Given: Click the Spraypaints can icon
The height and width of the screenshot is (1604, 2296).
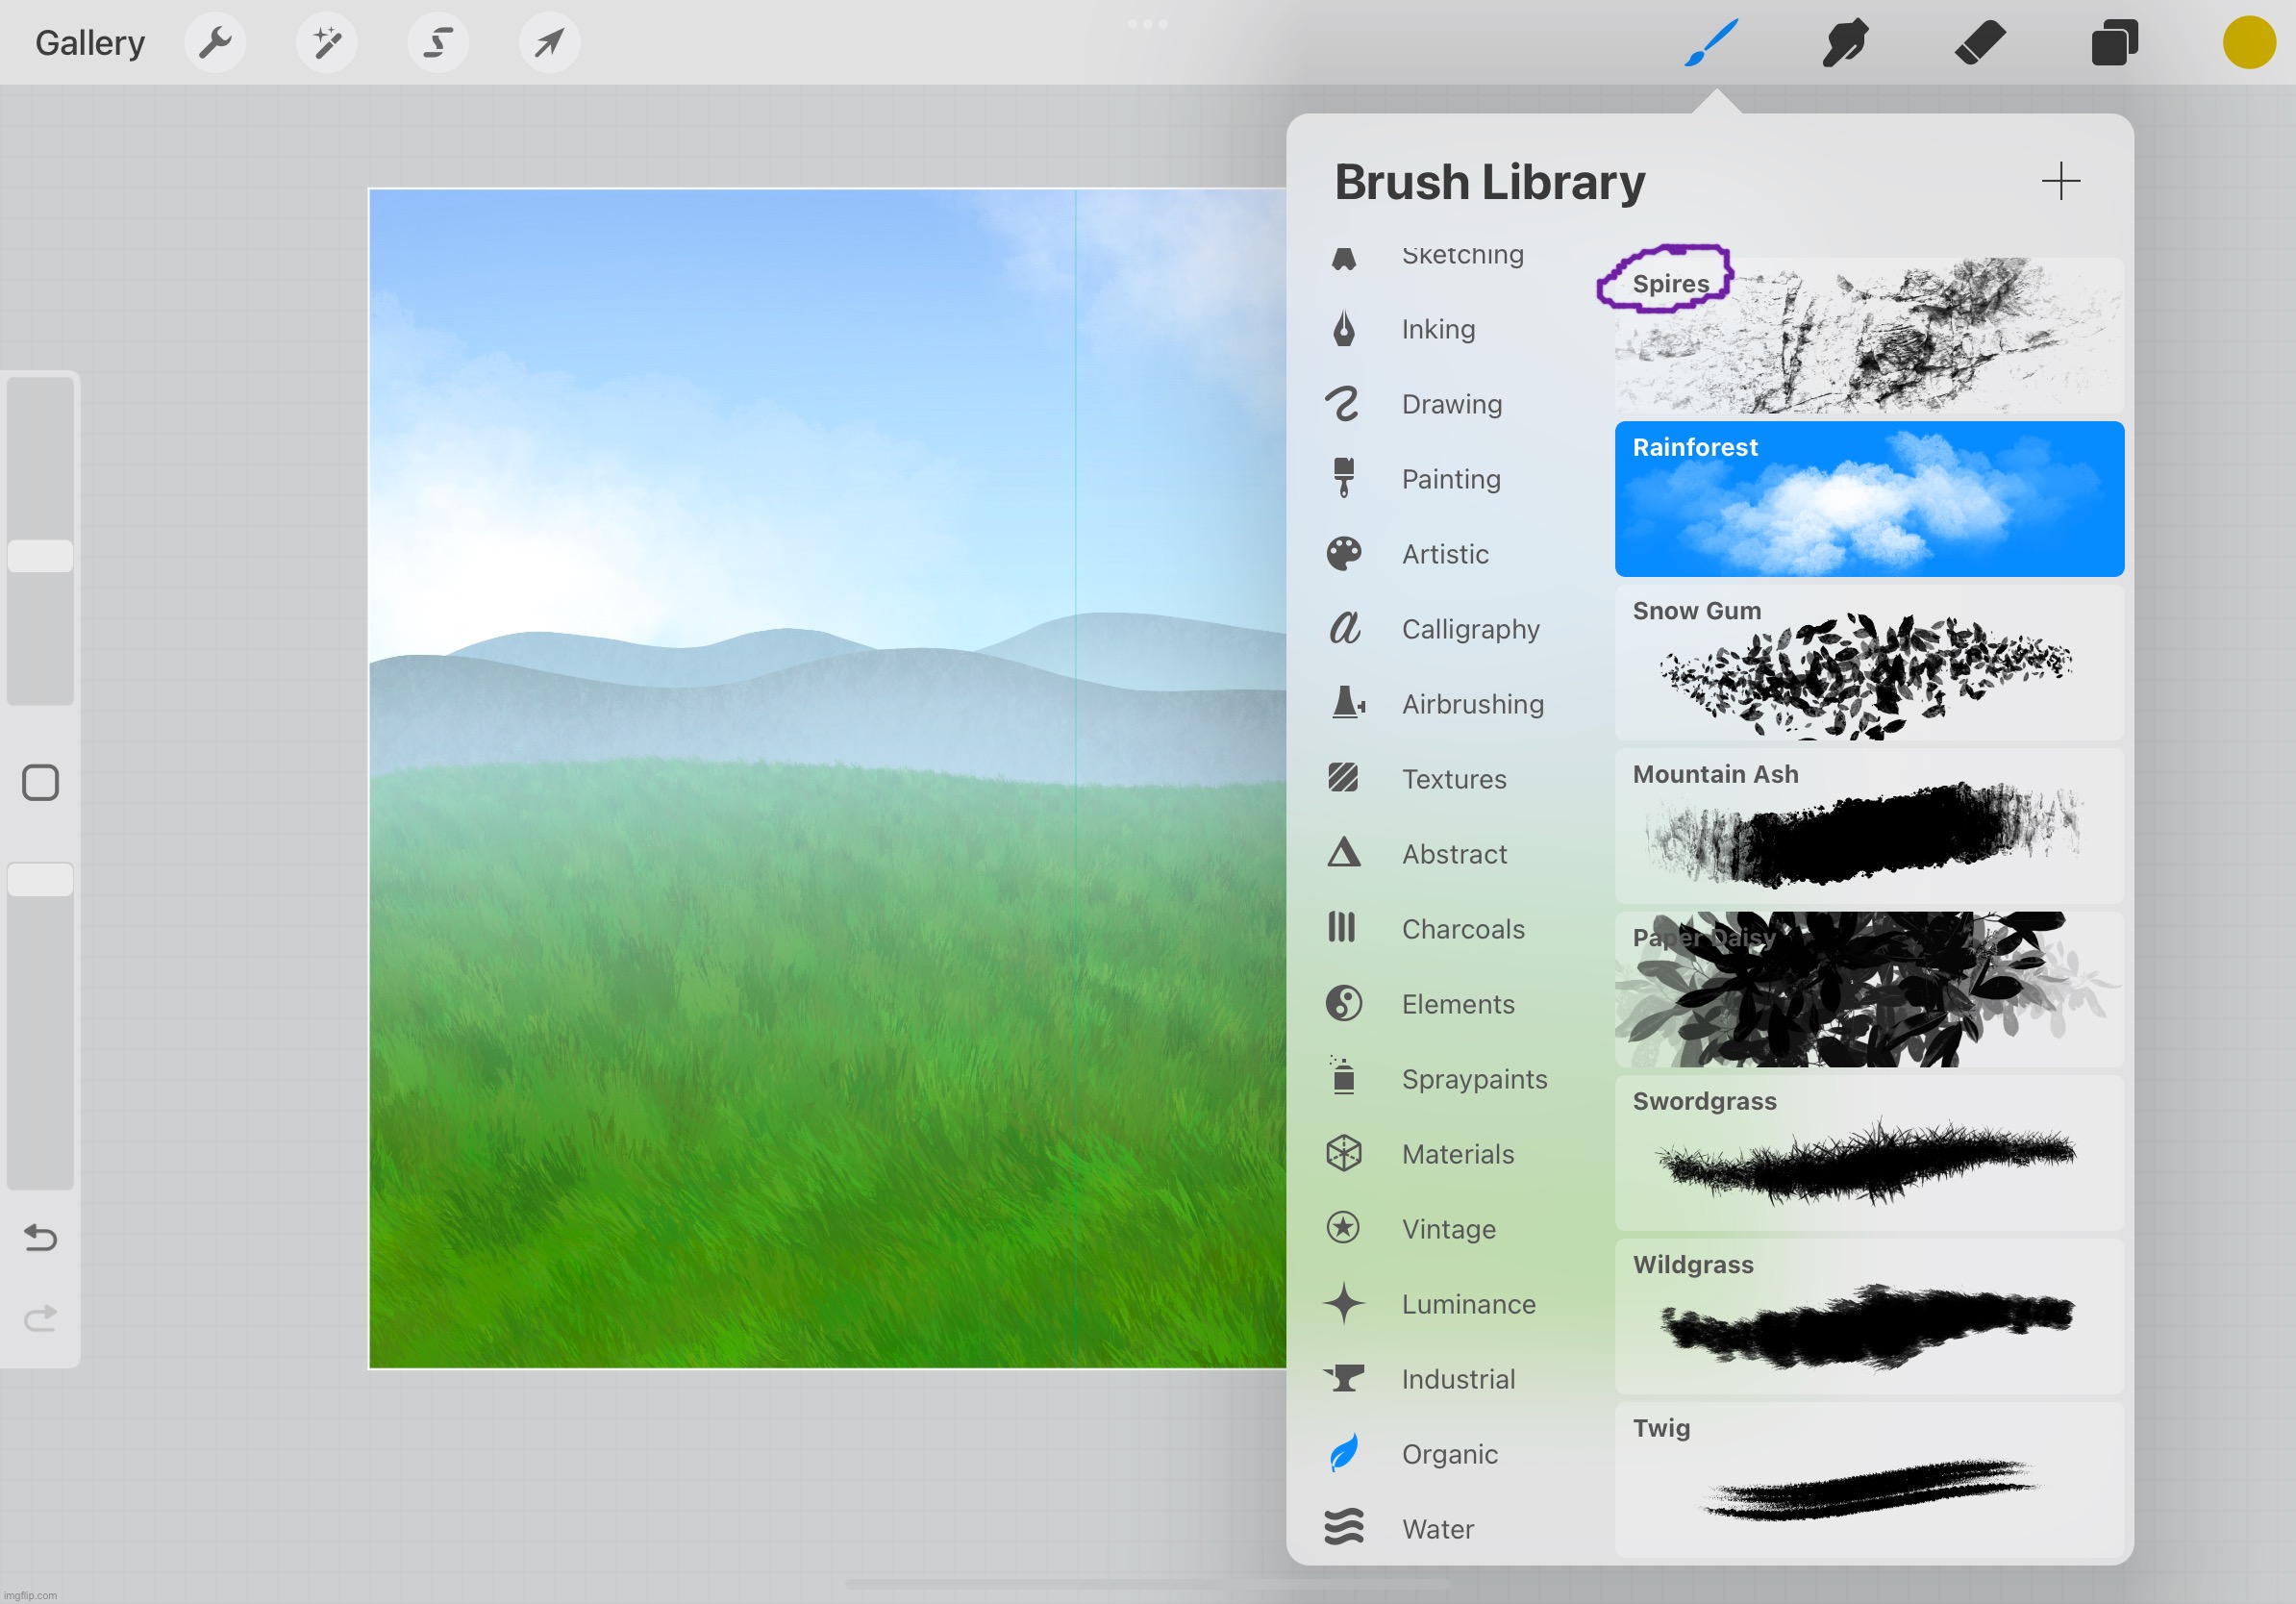Looking at the screenshot, I should click(x=1343, y=1077).
